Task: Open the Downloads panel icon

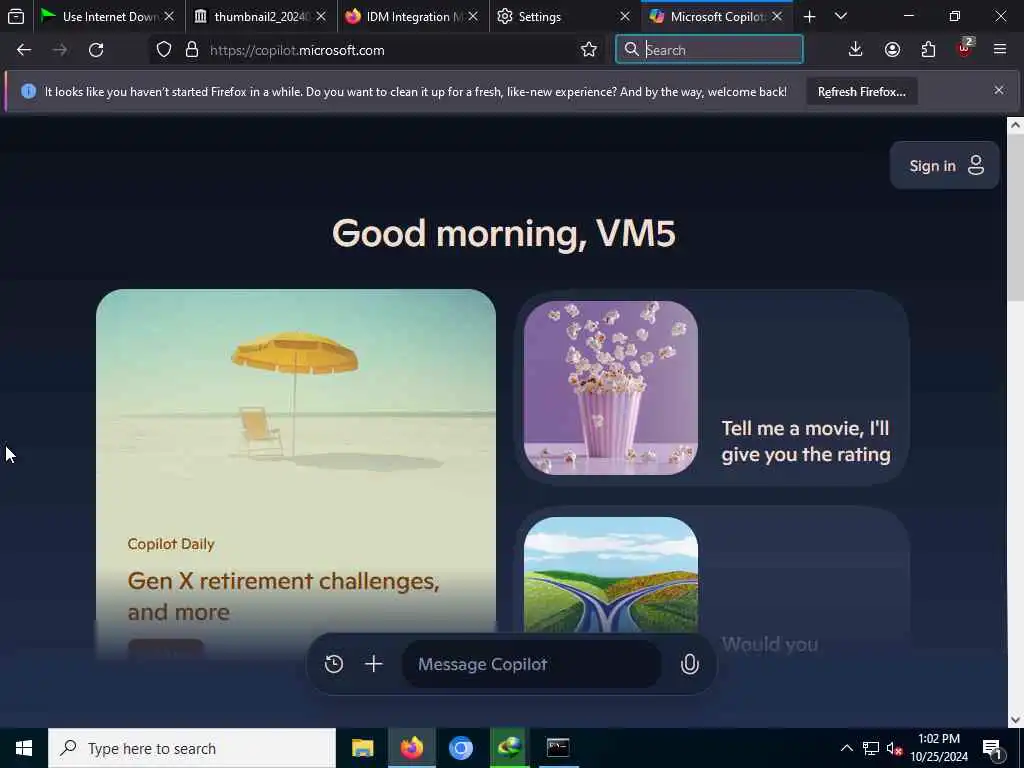Action: [x=855, y=50]
